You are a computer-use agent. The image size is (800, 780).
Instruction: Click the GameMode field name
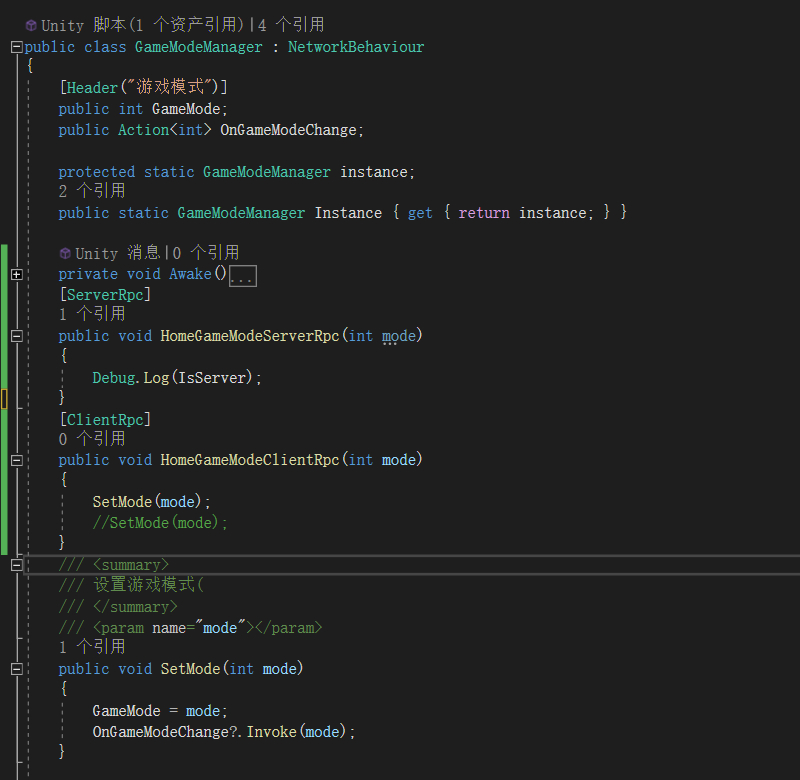tap(186, 109)
